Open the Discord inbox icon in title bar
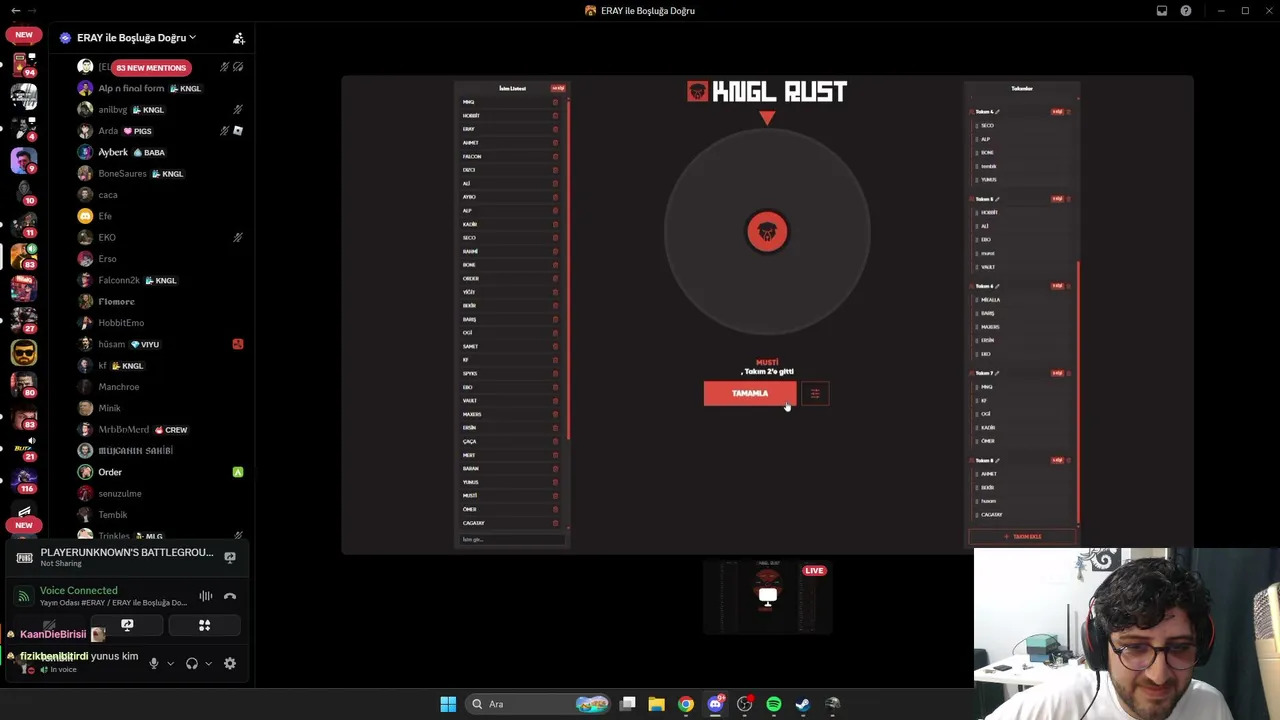This screenshot has width=1280, height=720. point(1162,11)
